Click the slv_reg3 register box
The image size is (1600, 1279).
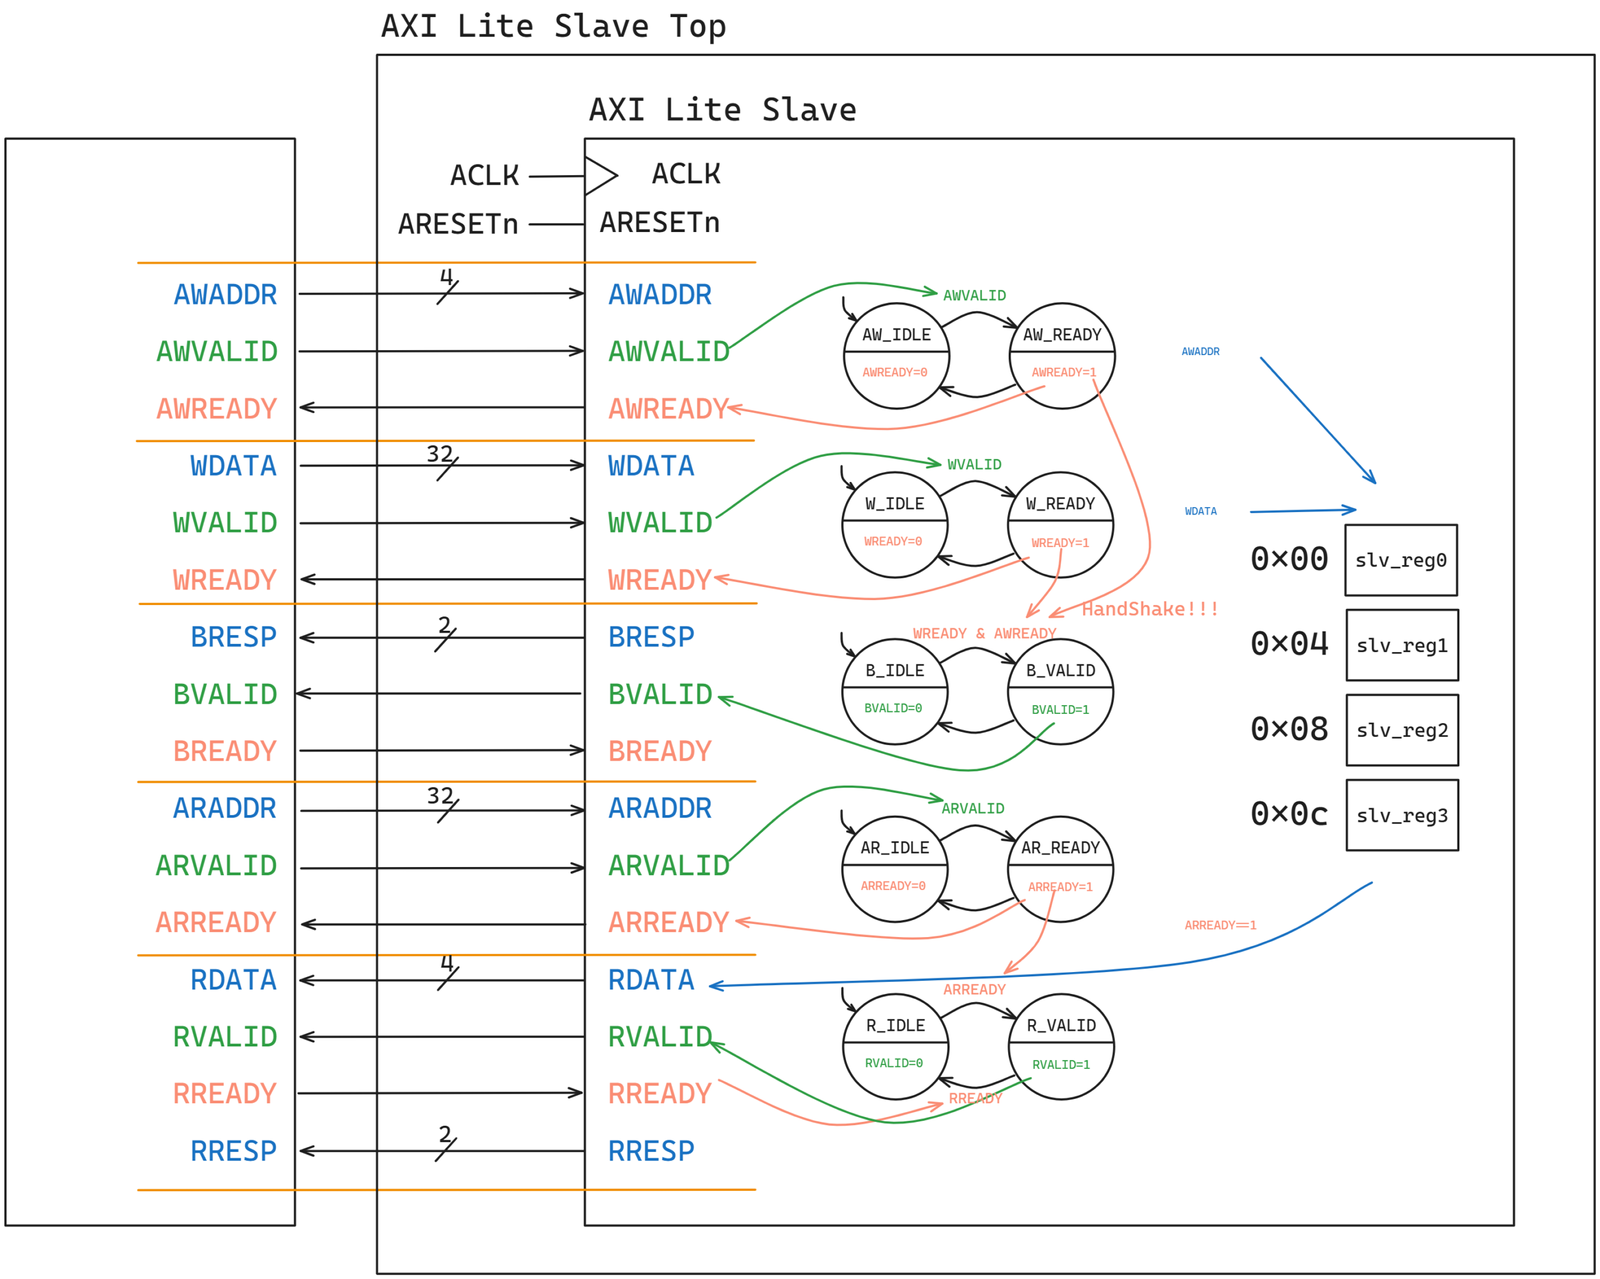[x=1402, y=815]
